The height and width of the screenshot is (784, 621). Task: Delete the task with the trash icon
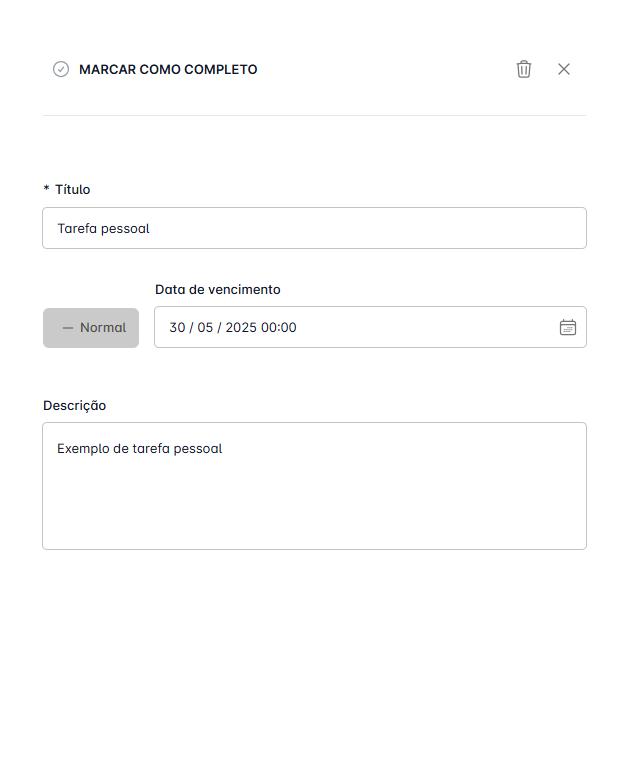point(524,69)
